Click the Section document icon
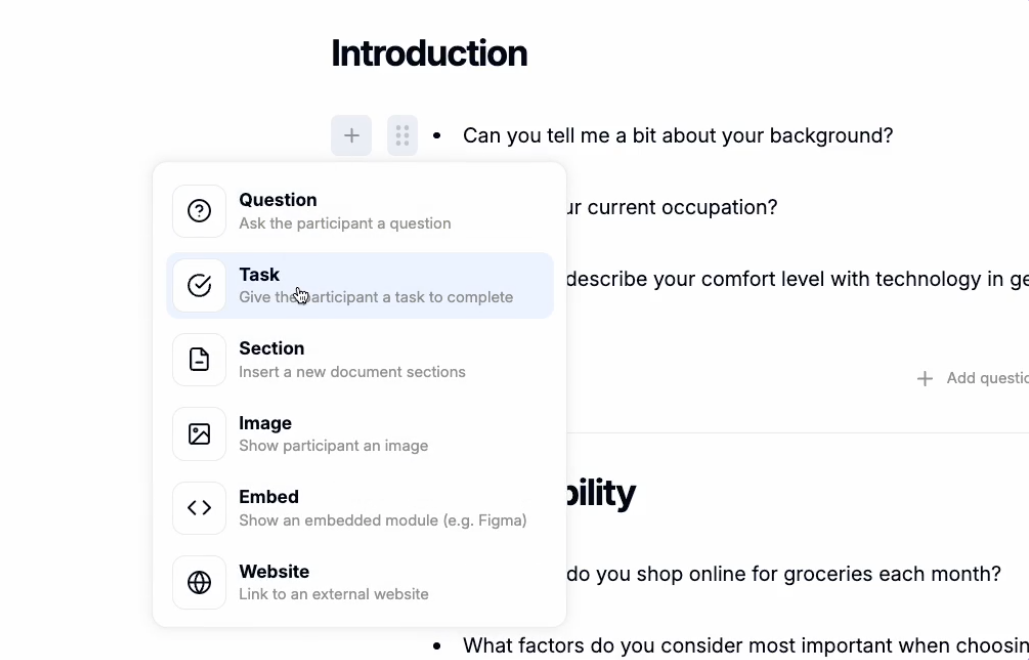 199,360
